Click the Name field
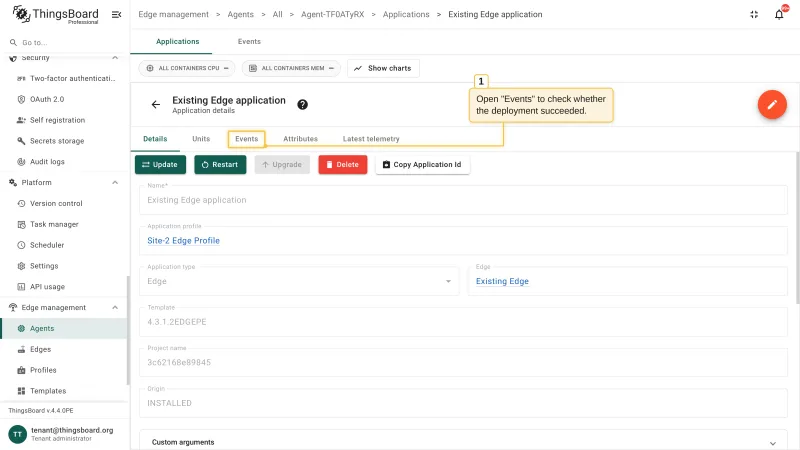Viewport: 800px width, 450px height. coord(463,199)
